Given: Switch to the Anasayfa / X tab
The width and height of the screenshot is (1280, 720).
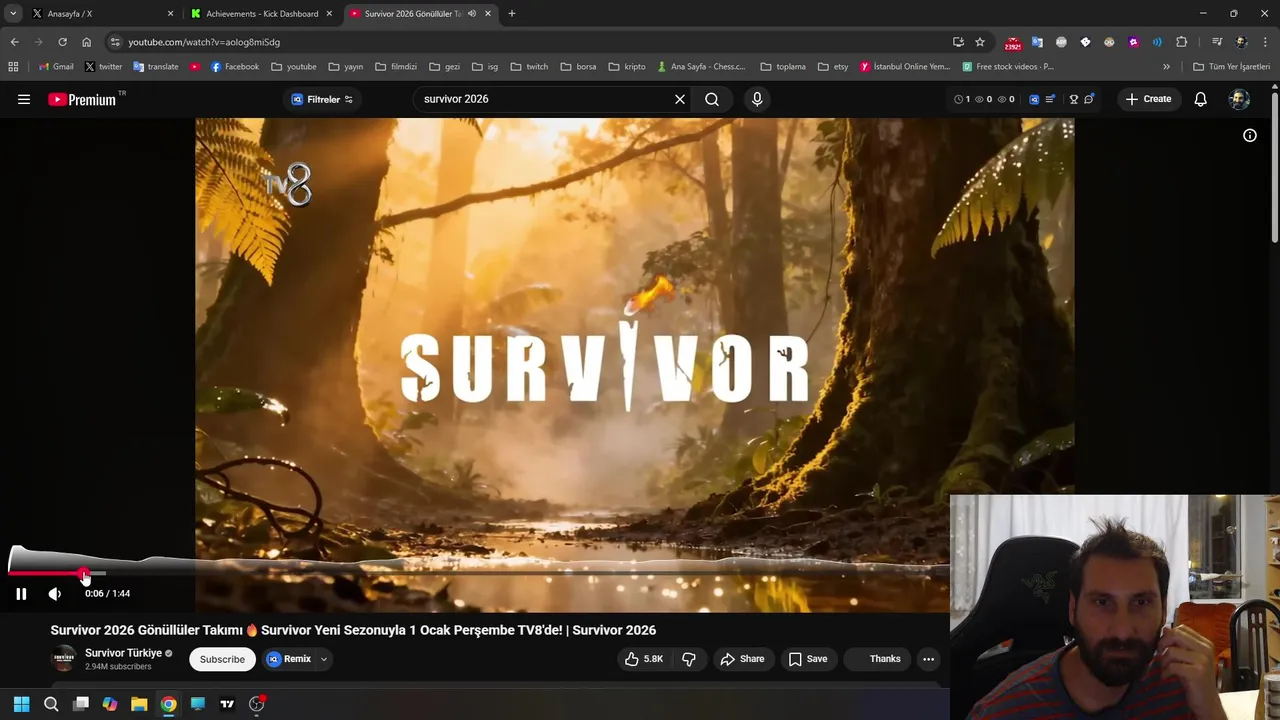Looking at the screenshot, I should click(102, 14).
